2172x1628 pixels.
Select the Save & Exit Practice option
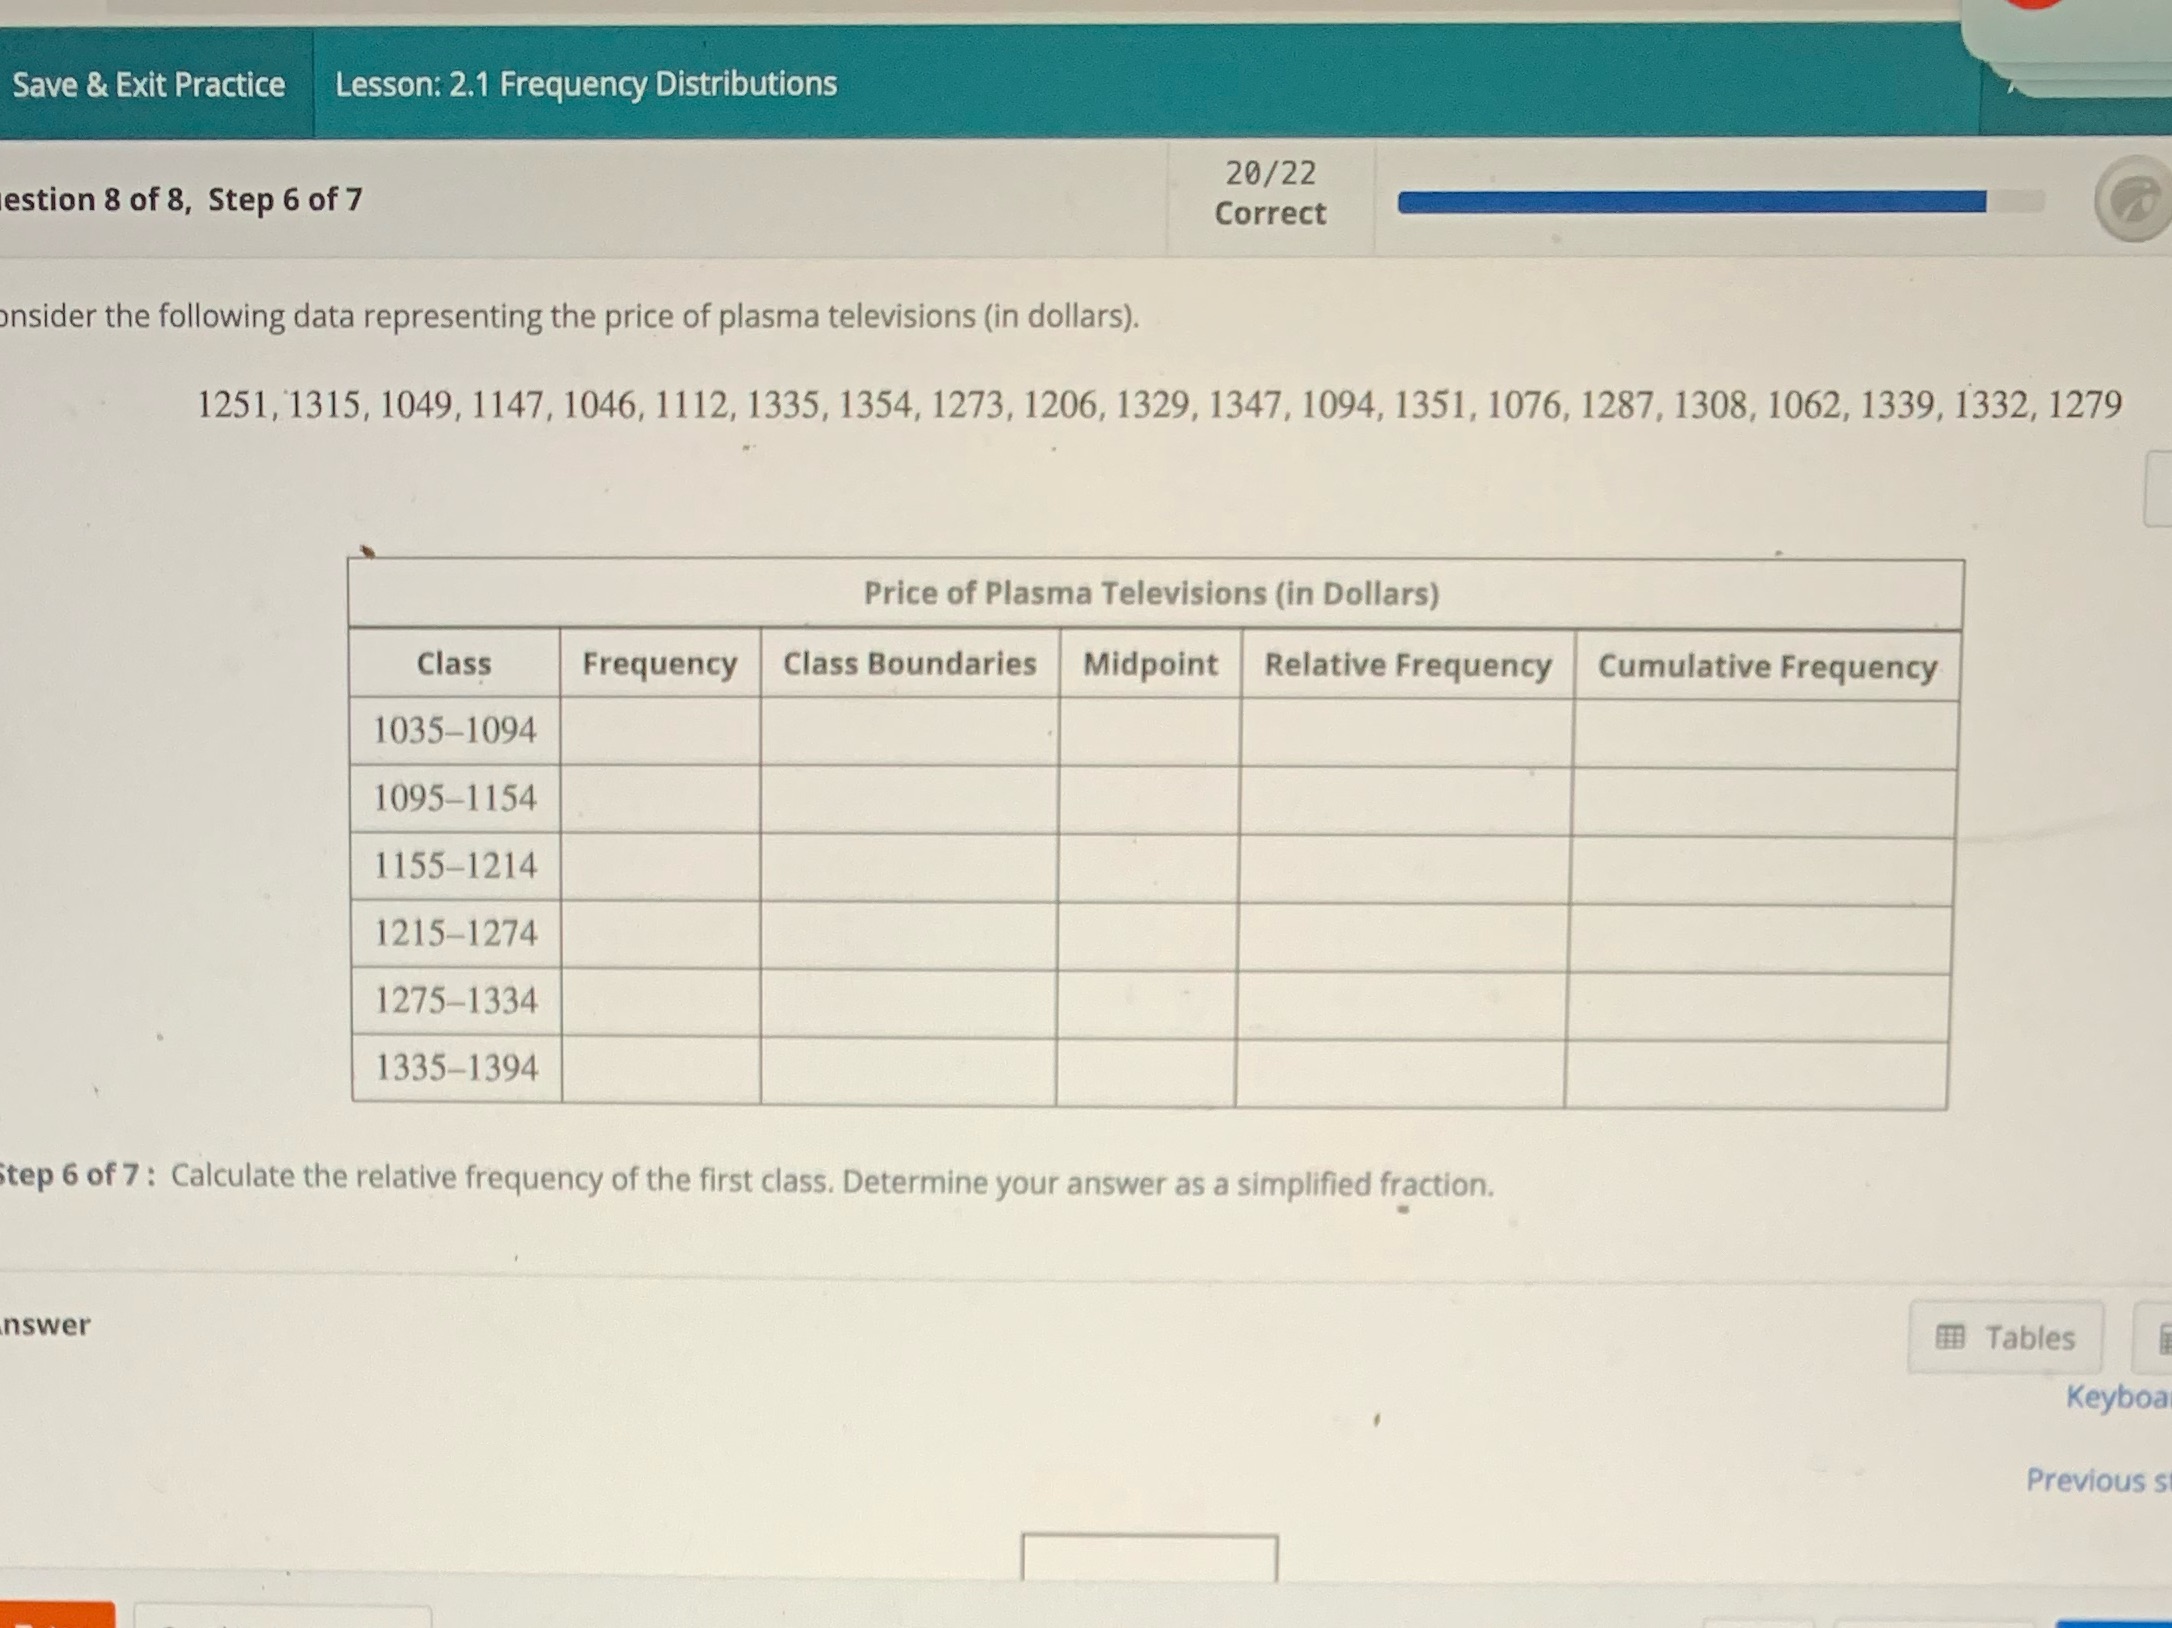(x=148, y=86)
